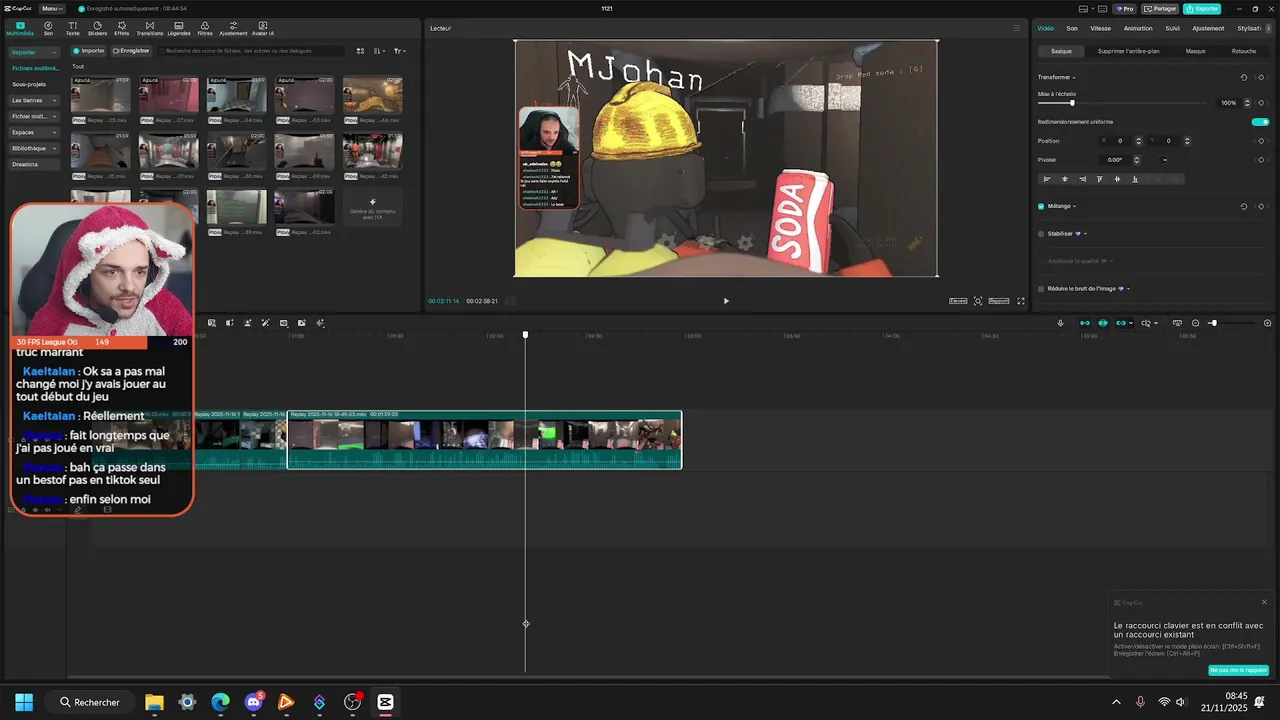Switch media grid view layout icon
This screenshot has height=720, width=1280.
(x=361, y=51)
